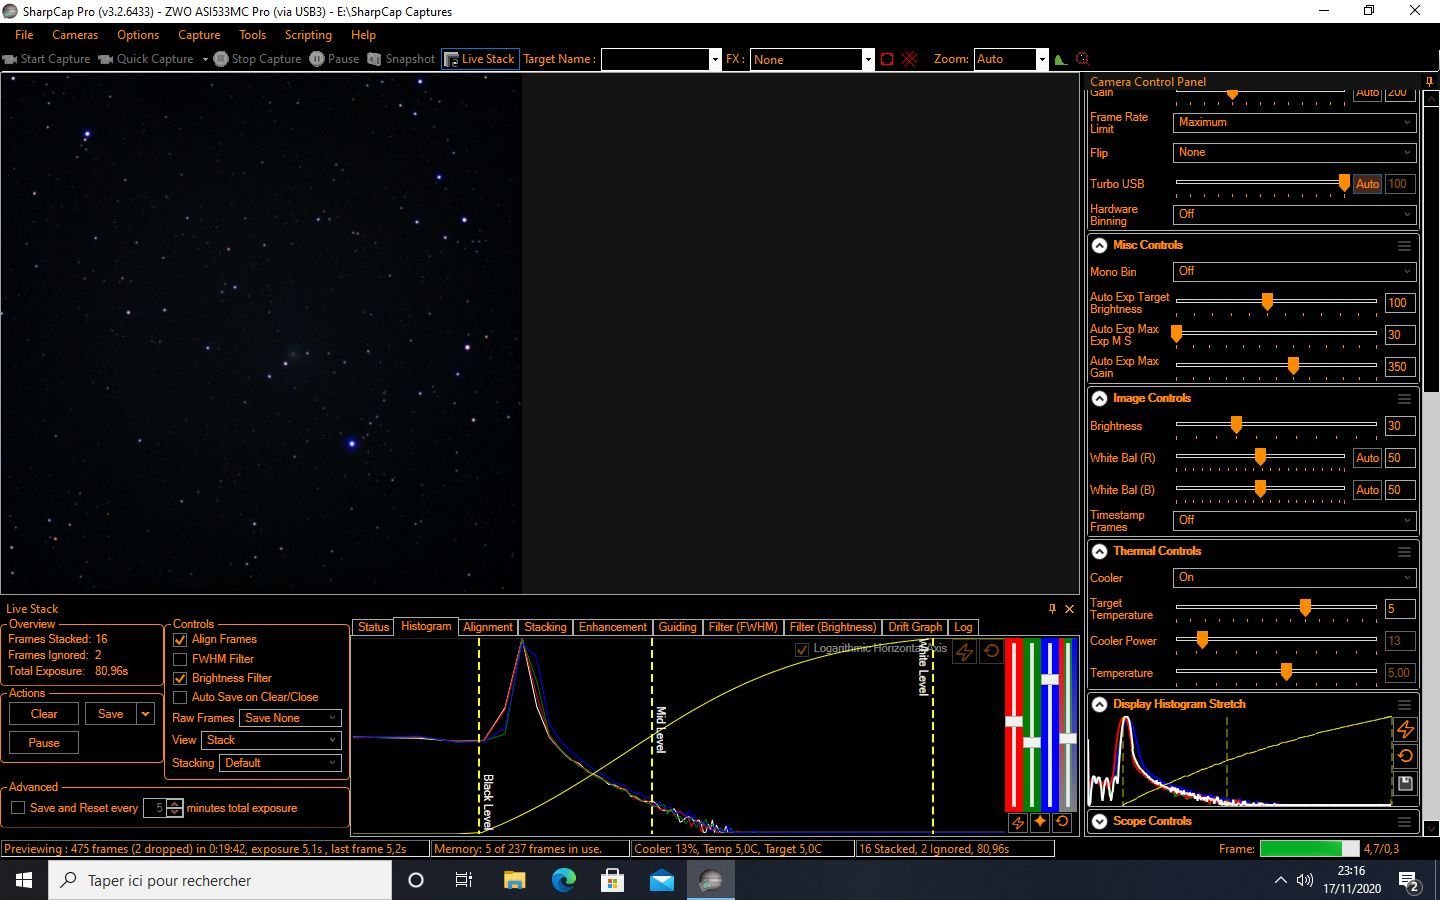Enable Auto Save on Clear/Close
Viewport: 1440px width, 900px height.
[x=180, y=697]
